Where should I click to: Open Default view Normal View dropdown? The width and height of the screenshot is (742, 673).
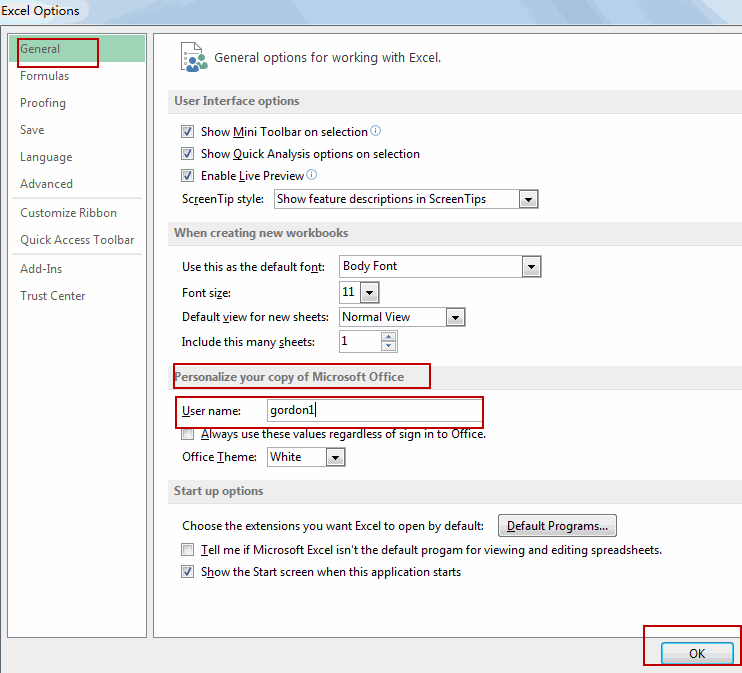pos(455,317)
